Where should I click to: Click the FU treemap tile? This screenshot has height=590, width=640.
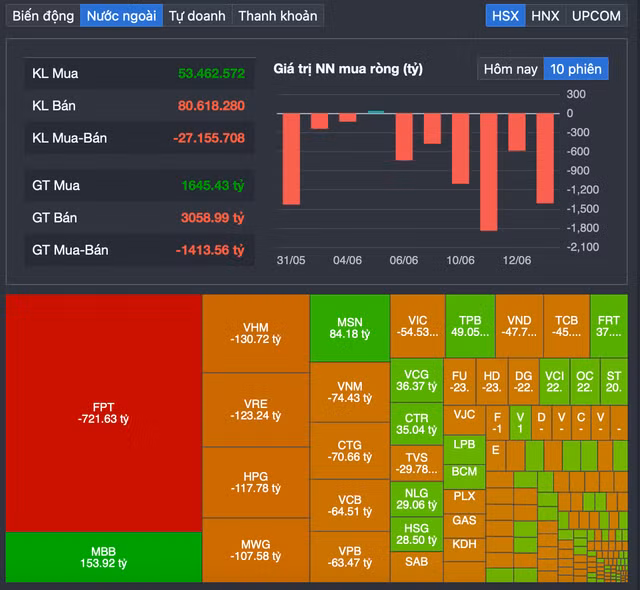coord(460,382)
